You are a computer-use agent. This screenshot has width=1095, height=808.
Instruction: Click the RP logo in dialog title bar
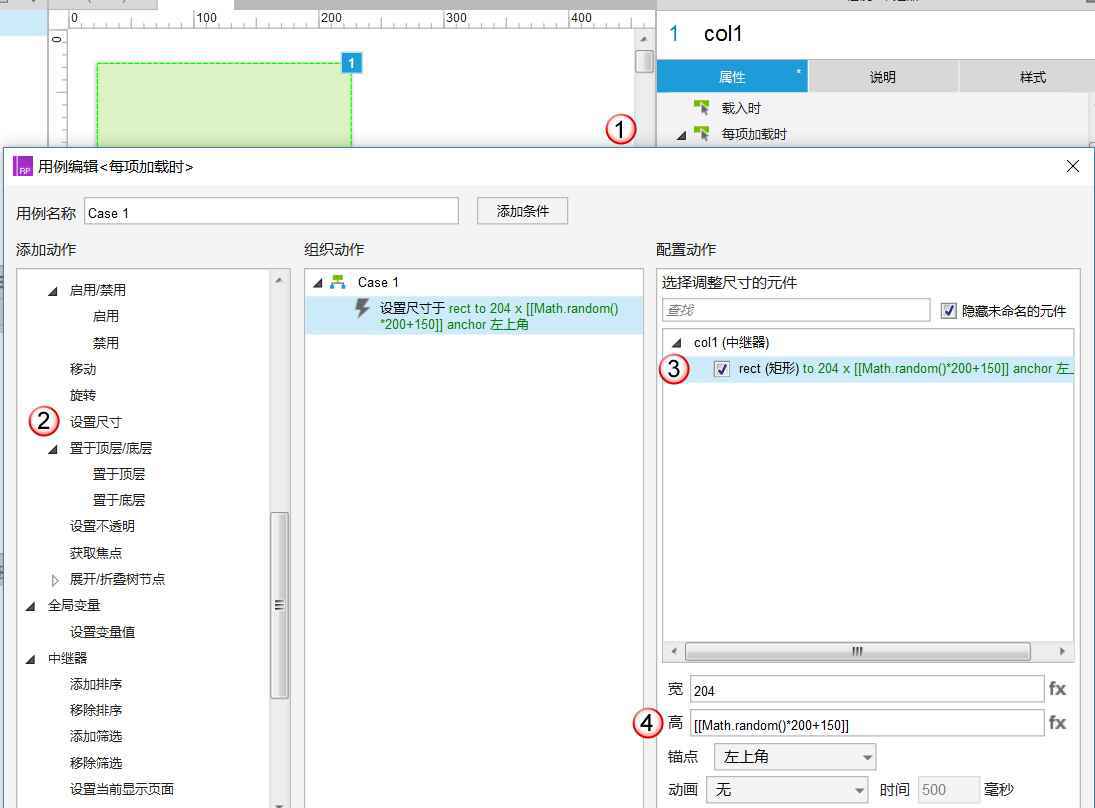point(23,166)
